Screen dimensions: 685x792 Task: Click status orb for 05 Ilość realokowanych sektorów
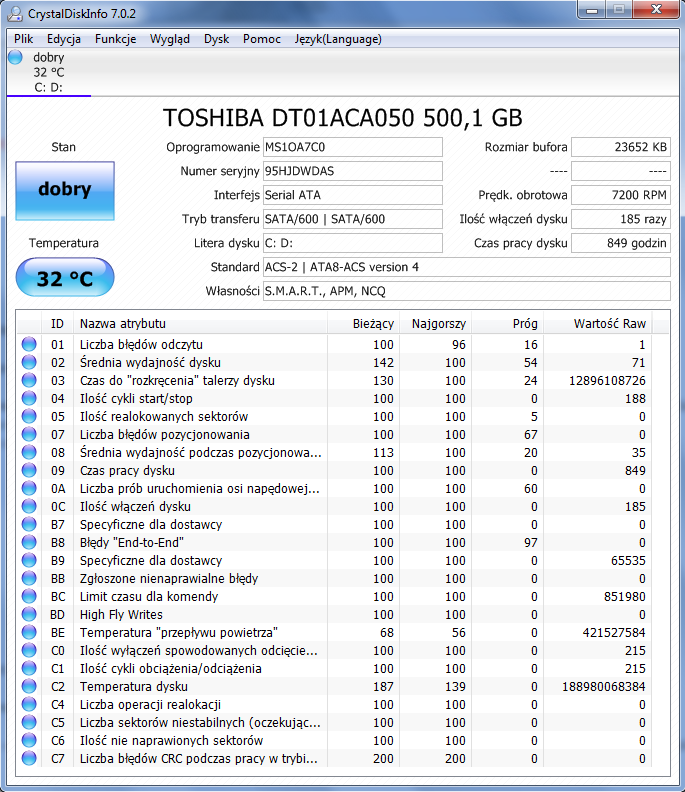pyautogui.click(x=29, y=416)
